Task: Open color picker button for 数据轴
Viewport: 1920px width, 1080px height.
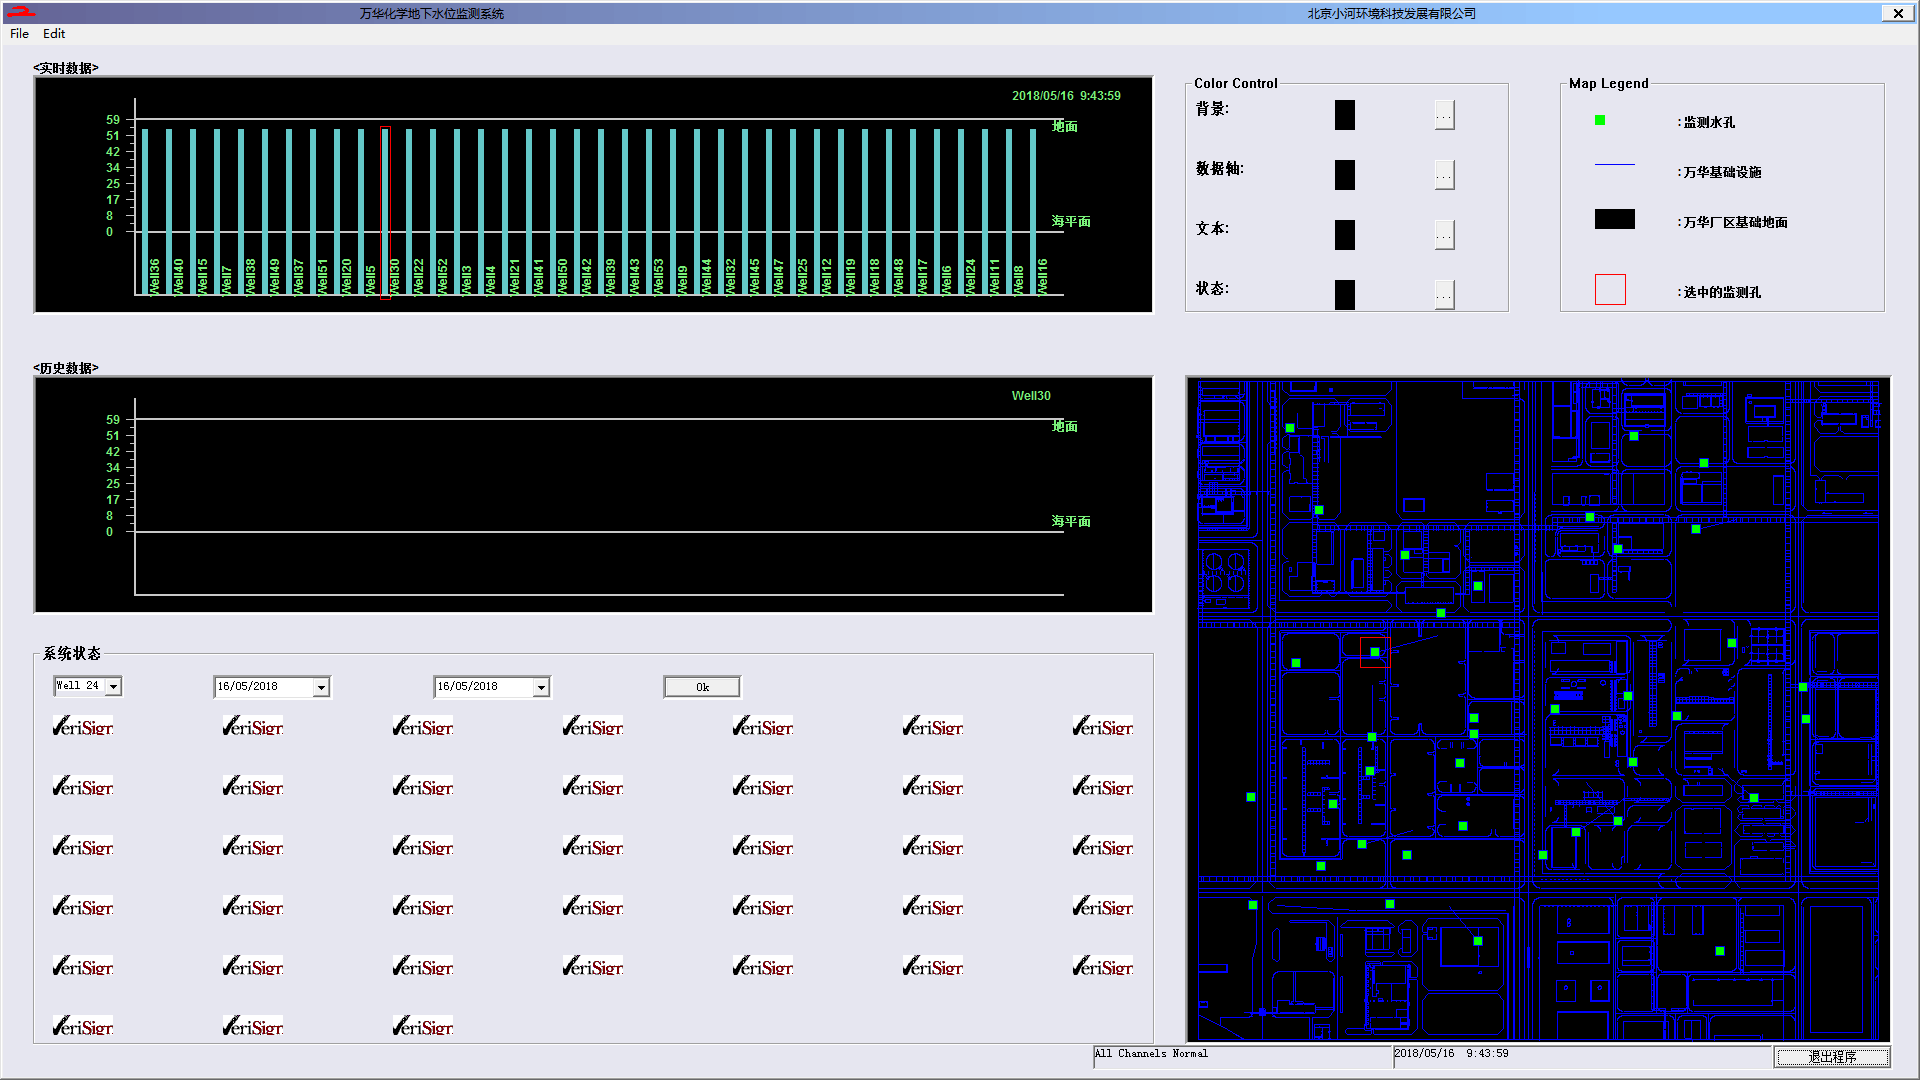Action: [x=1444, y=175]
